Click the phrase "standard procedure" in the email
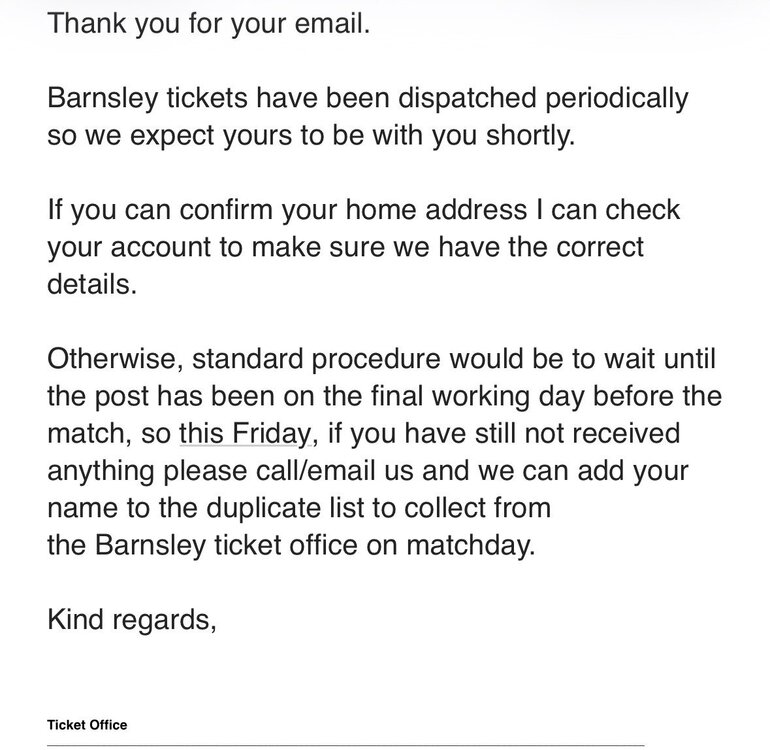 pos(316,359)
